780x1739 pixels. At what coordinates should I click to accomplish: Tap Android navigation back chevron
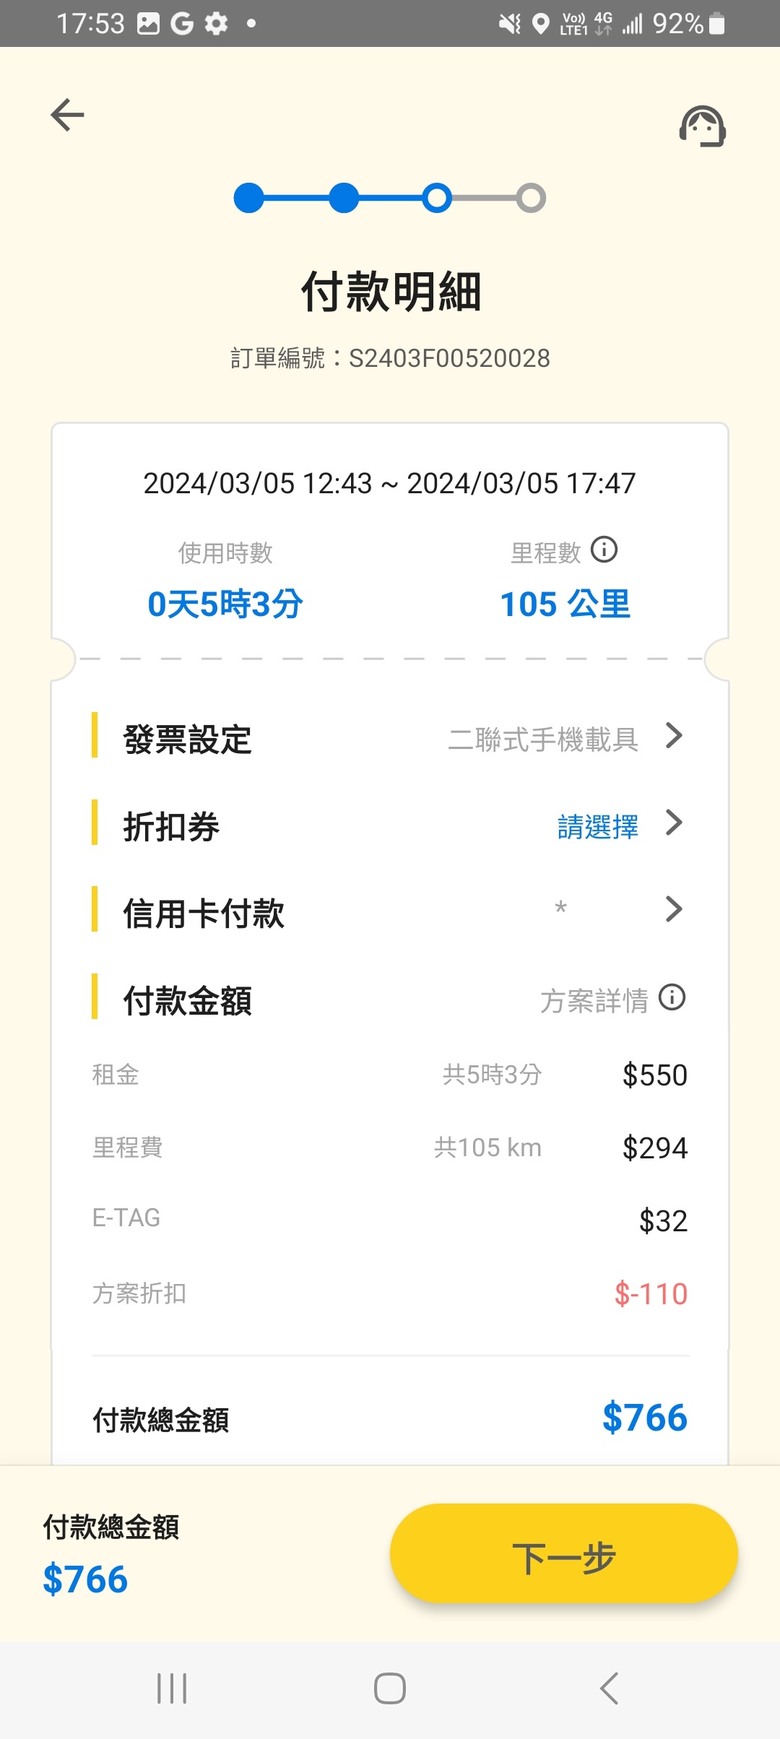pos(609,1689)
